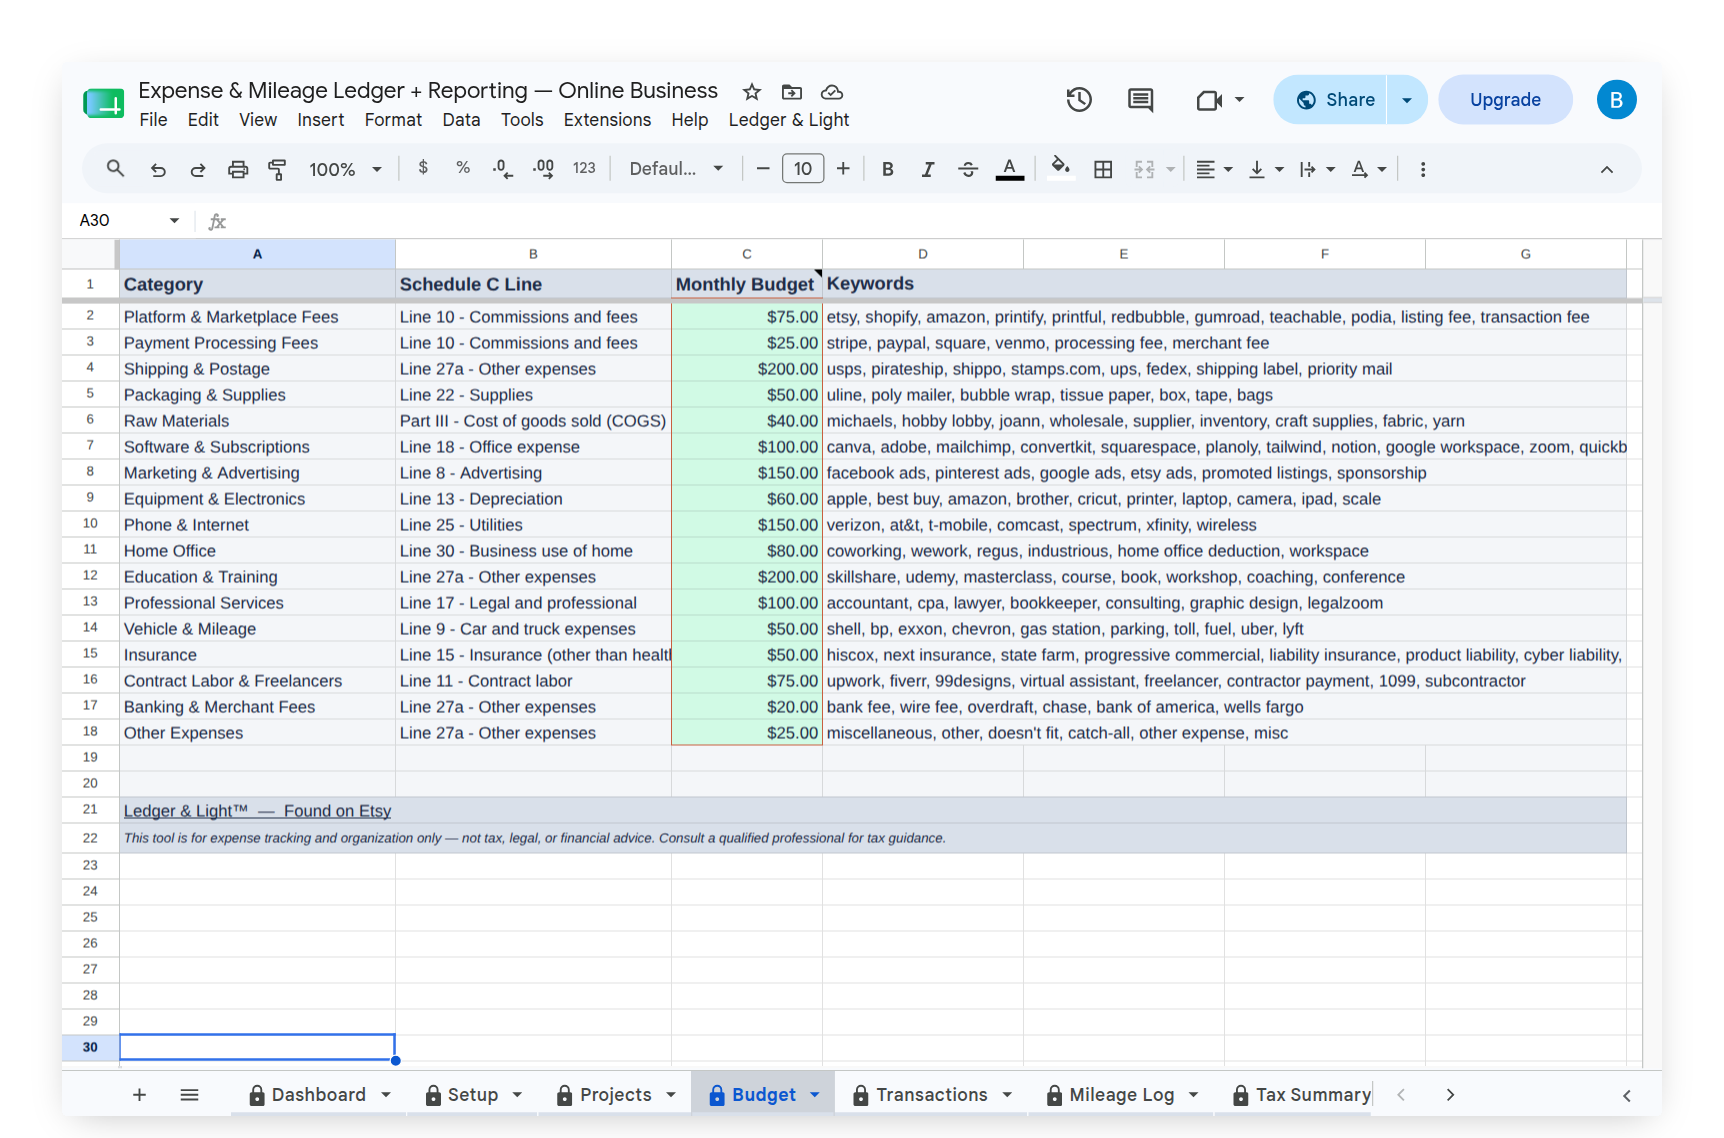Open the side panel chevron at bottom right
The height and width of the screenshot is (1138, 1724).
point(1627,1096)
